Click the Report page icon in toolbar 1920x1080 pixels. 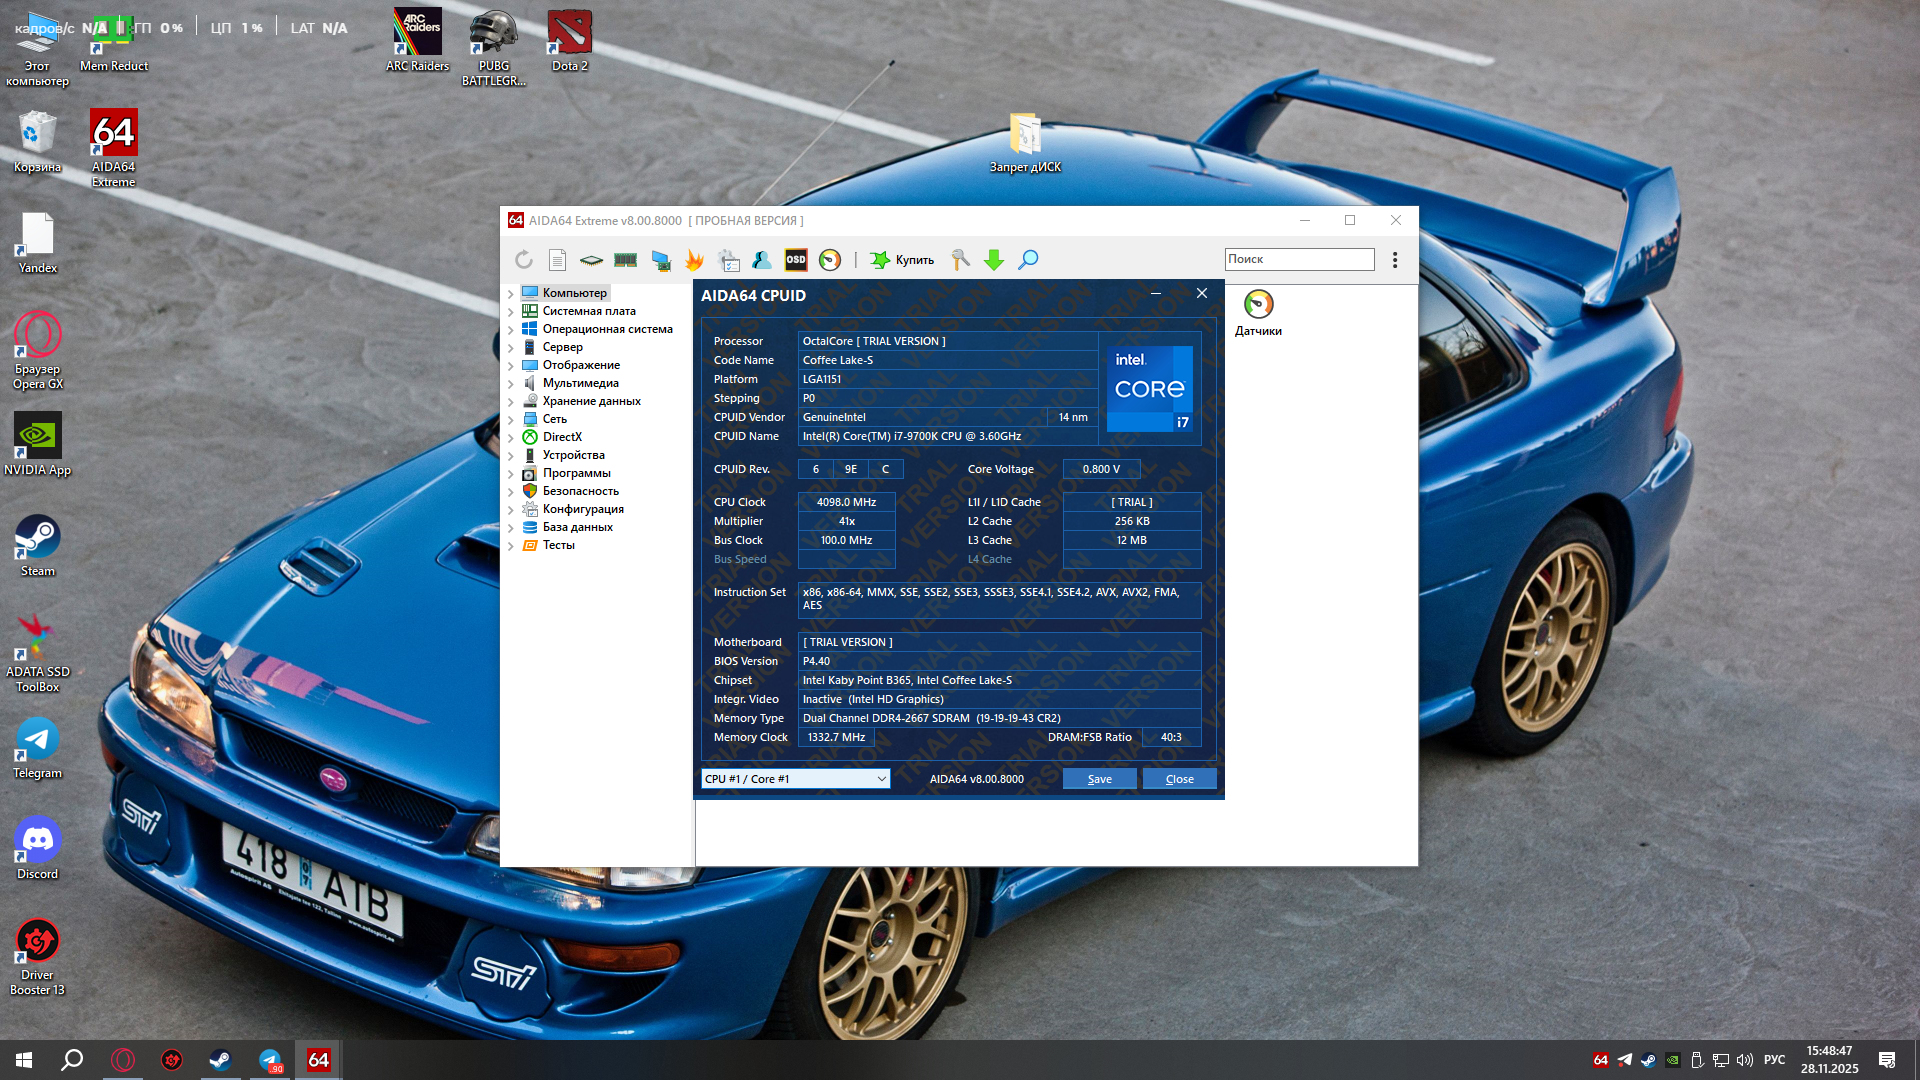point(557,260)
